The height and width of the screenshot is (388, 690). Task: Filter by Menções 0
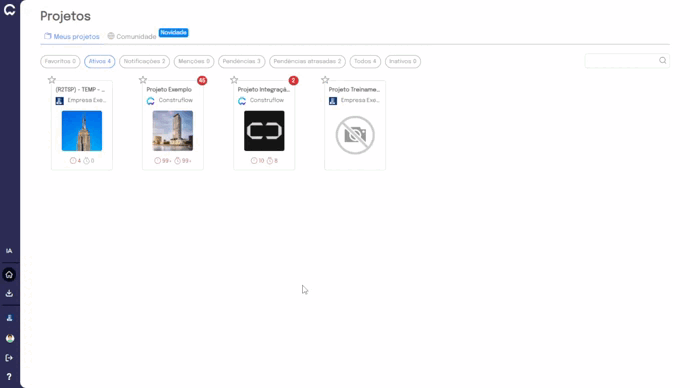(x=194, y=61)
